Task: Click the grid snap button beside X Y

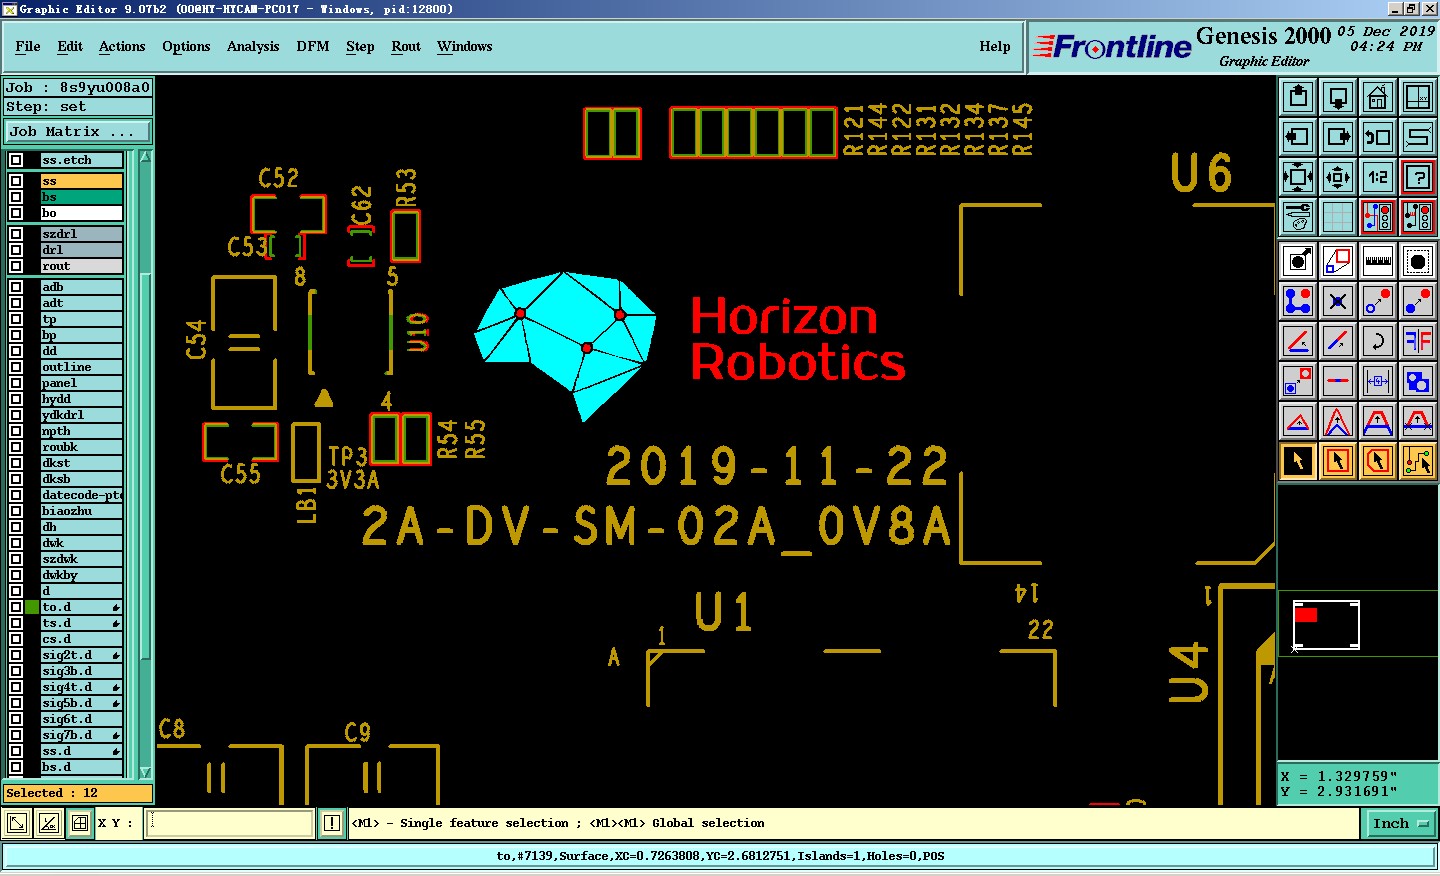Action: point(80,824)
